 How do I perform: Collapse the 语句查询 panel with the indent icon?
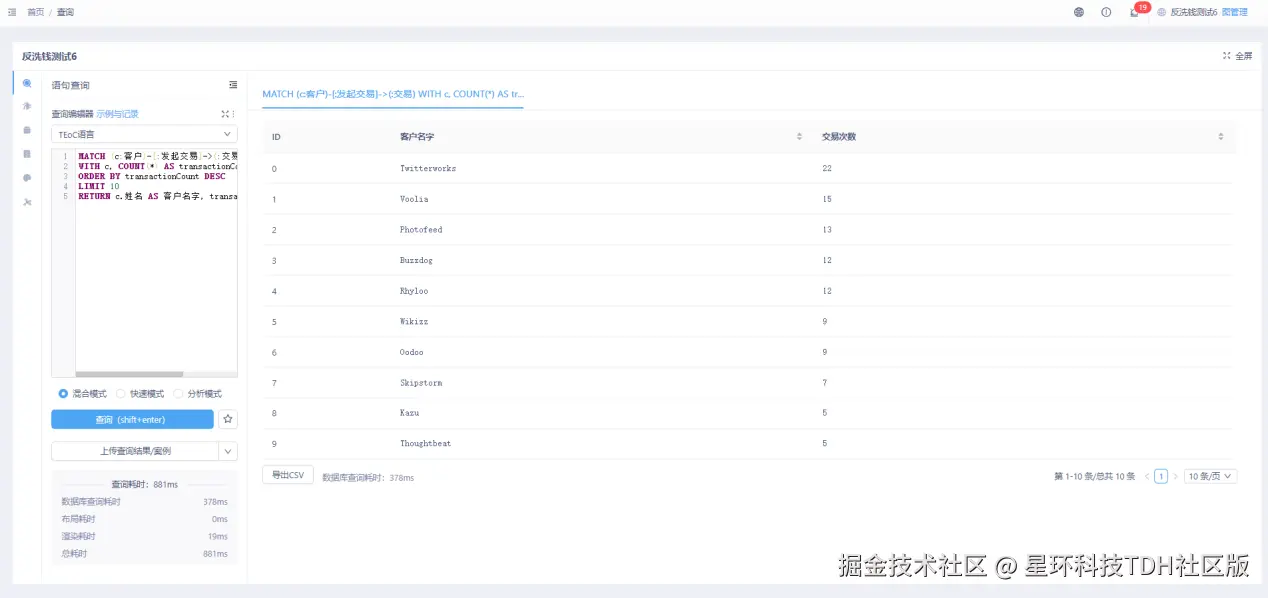coord(233,85)
